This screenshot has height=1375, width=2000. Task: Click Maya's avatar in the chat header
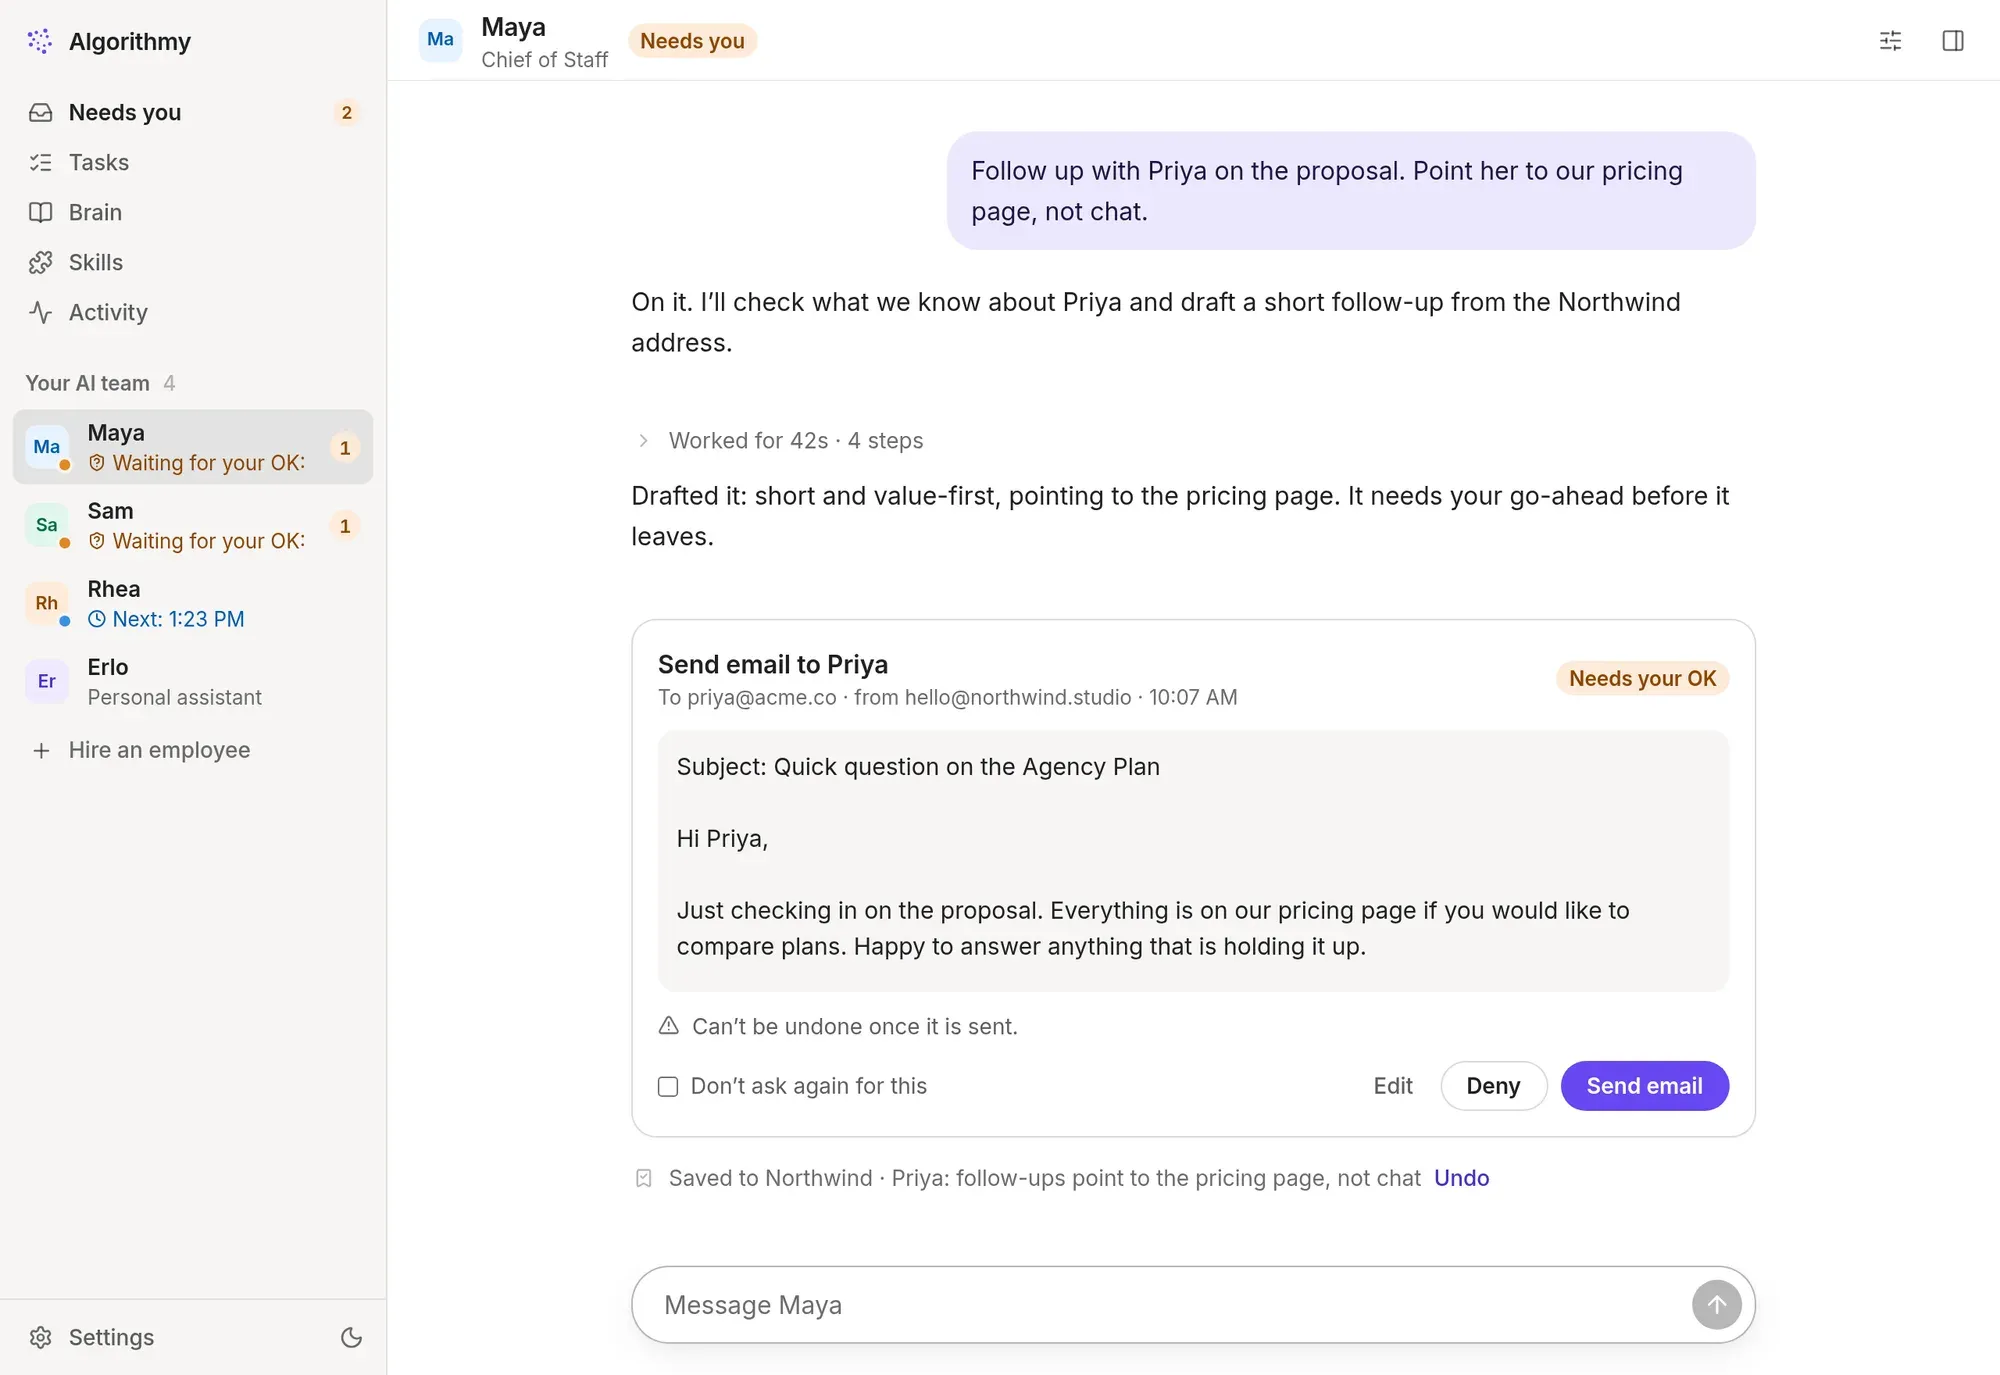[x=440, y=40]
